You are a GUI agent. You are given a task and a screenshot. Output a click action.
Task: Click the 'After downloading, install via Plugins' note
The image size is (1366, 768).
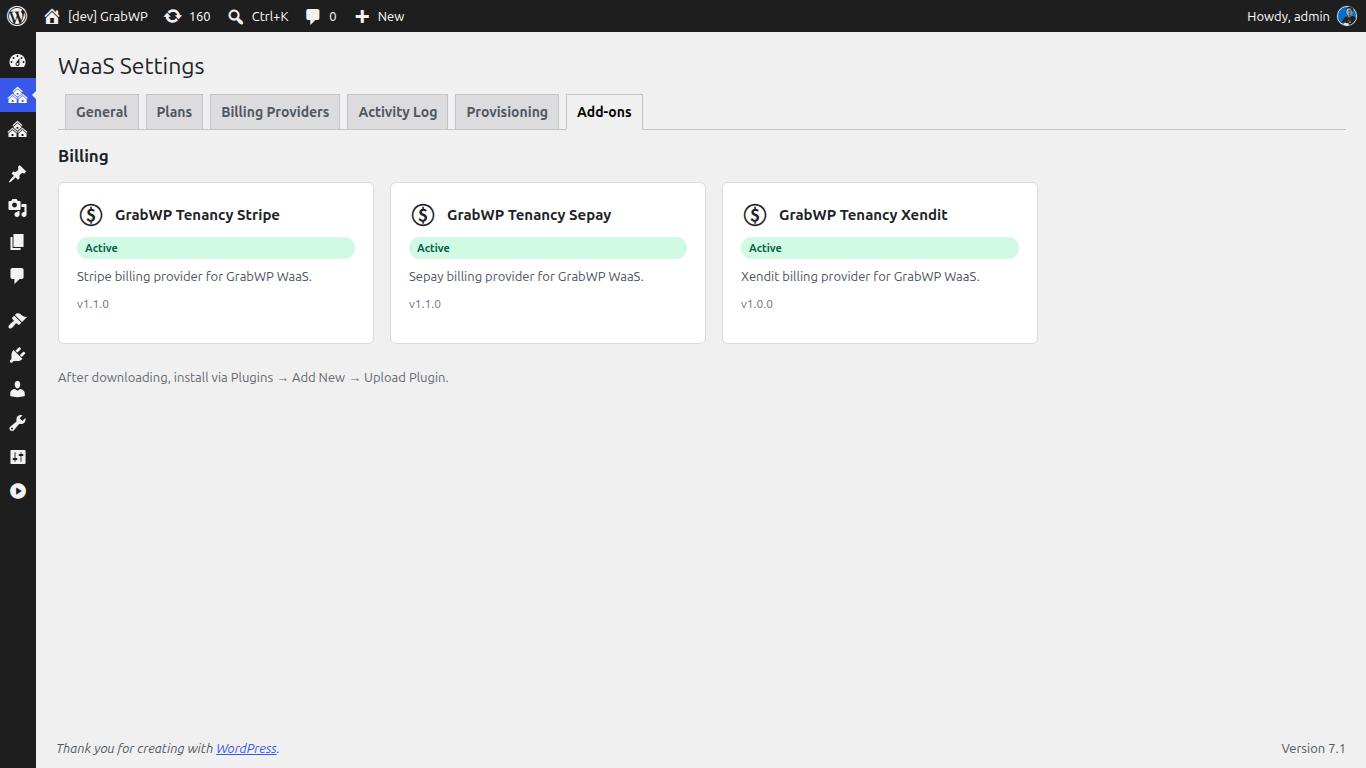pos(253,378)
